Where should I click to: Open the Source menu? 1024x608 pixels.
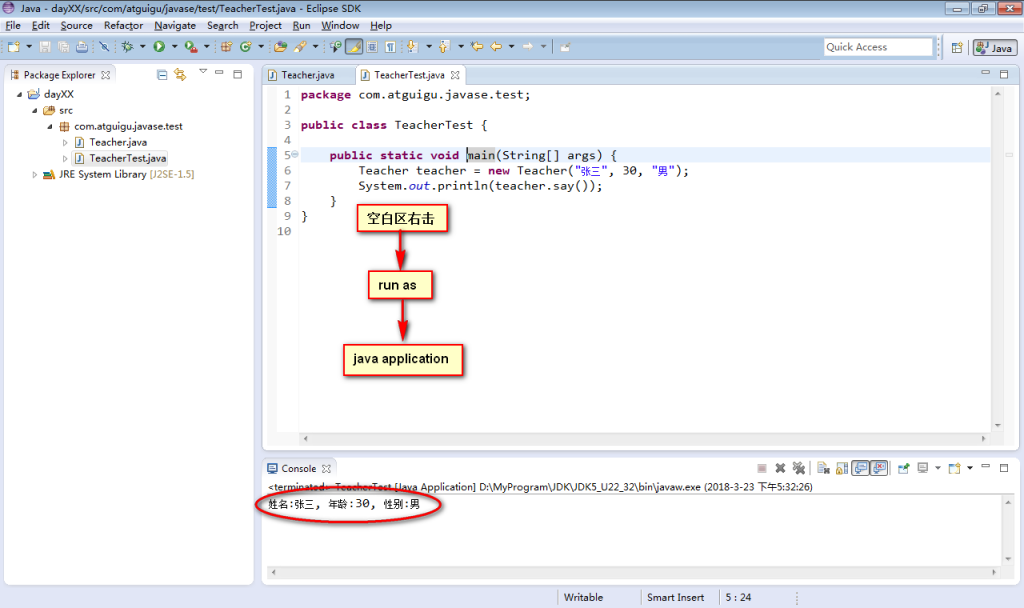76,25
